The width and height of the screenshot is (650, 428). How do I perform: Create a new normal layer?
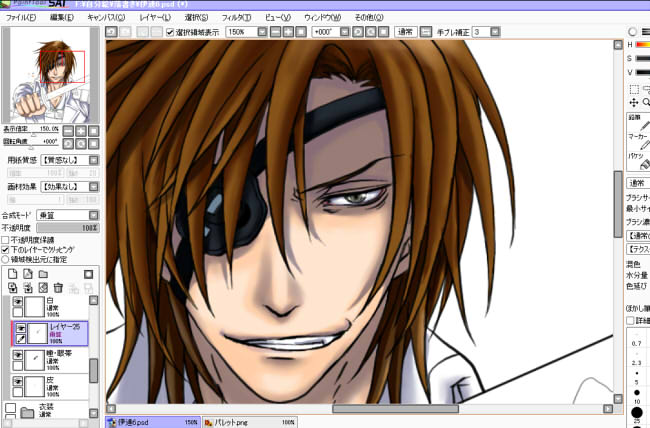click(x=12, y=274)
